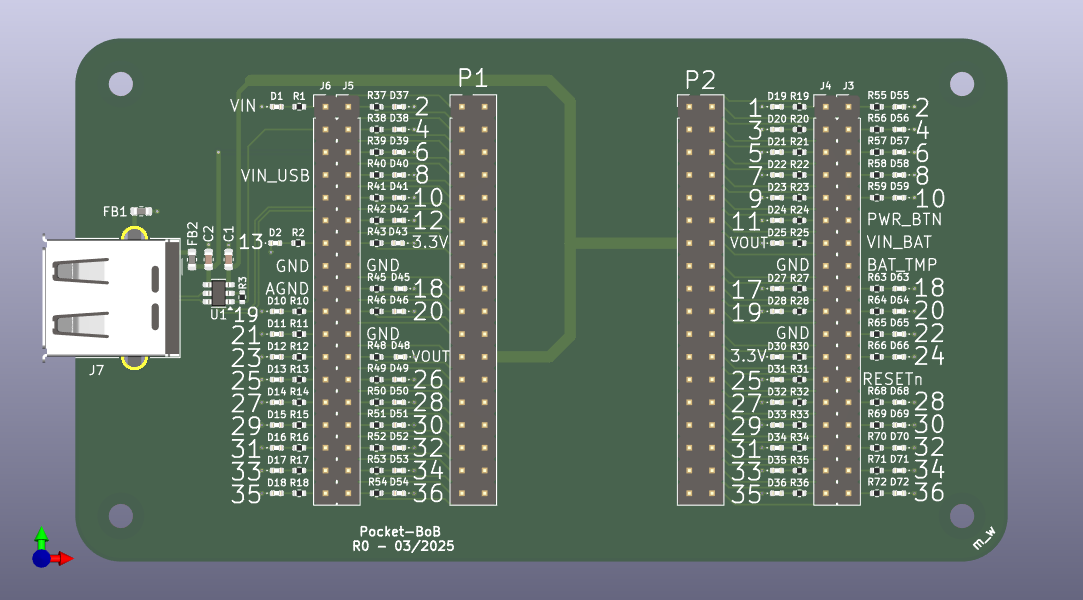Click the red X-axis arrow of the gizmo

[64, 558]
